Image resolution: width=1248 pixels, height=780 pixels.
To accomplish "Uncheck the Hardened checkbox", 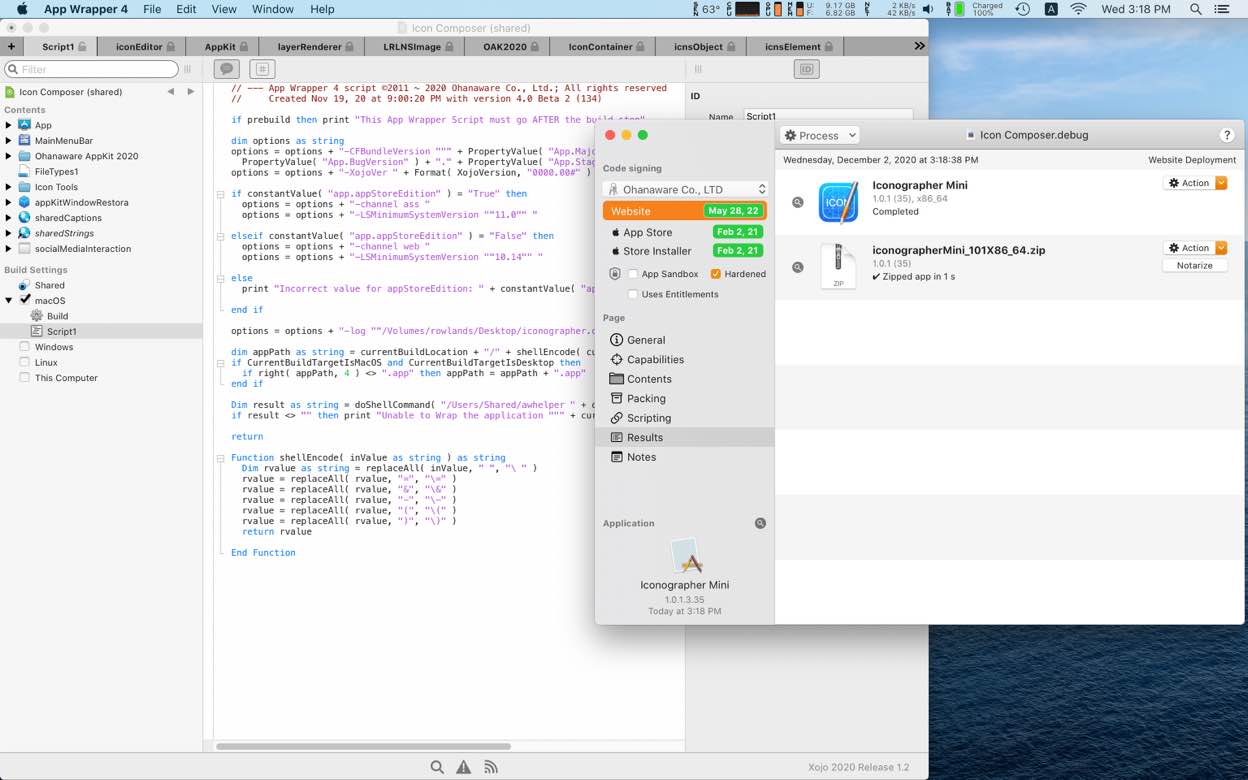I will pos(715,274).
